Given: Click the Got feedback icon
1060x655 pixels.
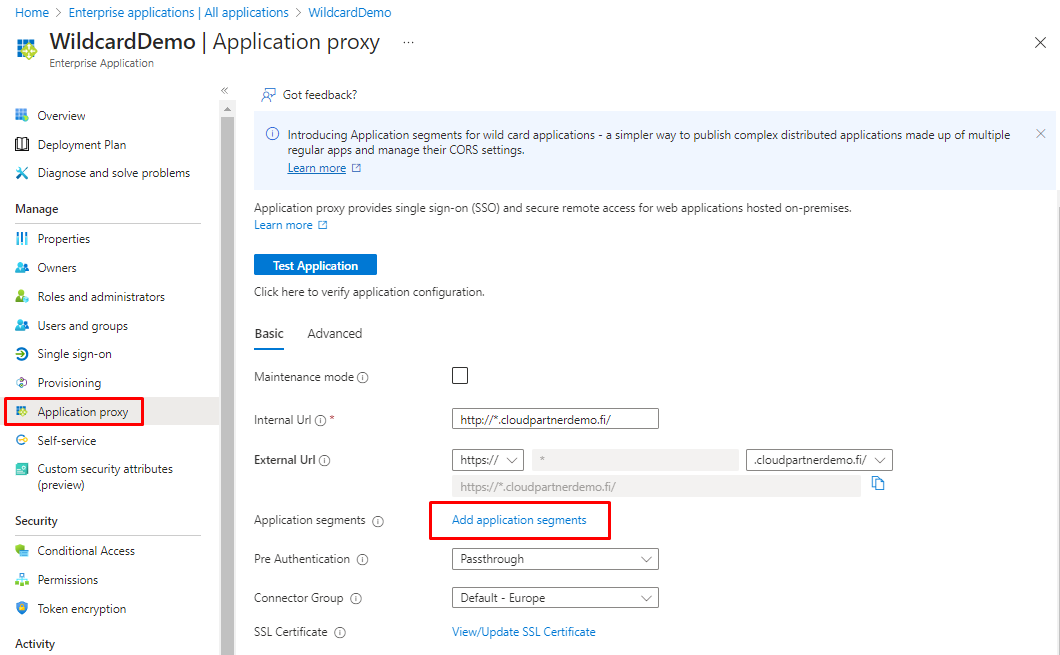Looking at the screenshot, I should pyautogui.click(x=268, y=95).
